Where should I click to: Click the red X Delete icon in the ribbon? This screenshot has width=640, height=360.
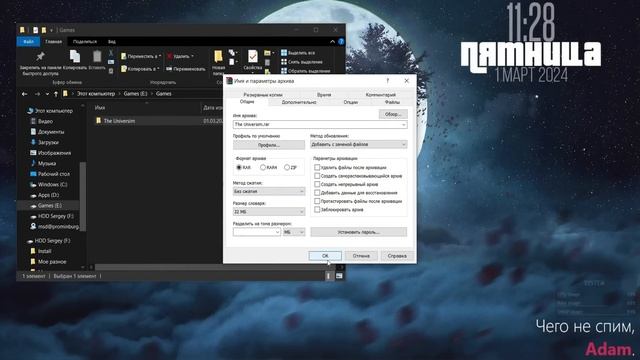[x=170, y=56]
